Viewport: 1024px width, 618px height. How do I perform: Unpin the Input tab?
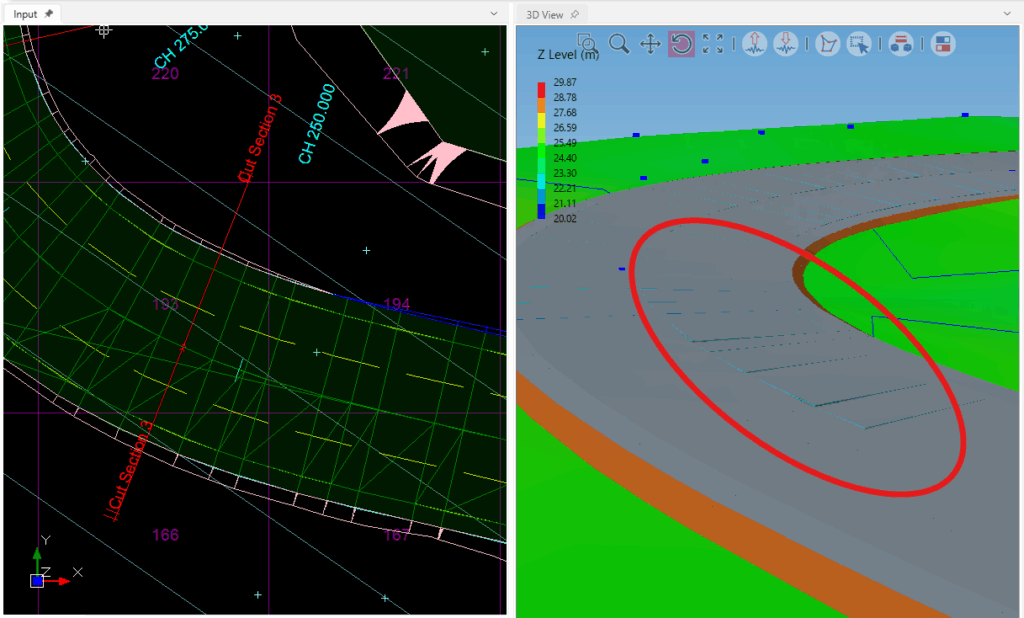coord(48,14)
